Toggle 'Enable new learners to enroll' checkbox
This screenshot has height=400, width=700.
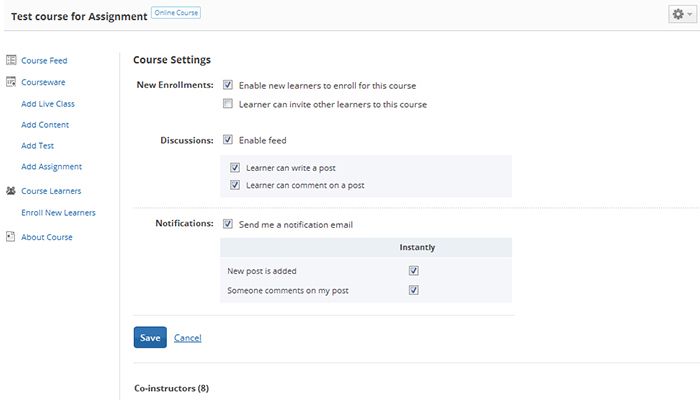click(x=228, y=85)
